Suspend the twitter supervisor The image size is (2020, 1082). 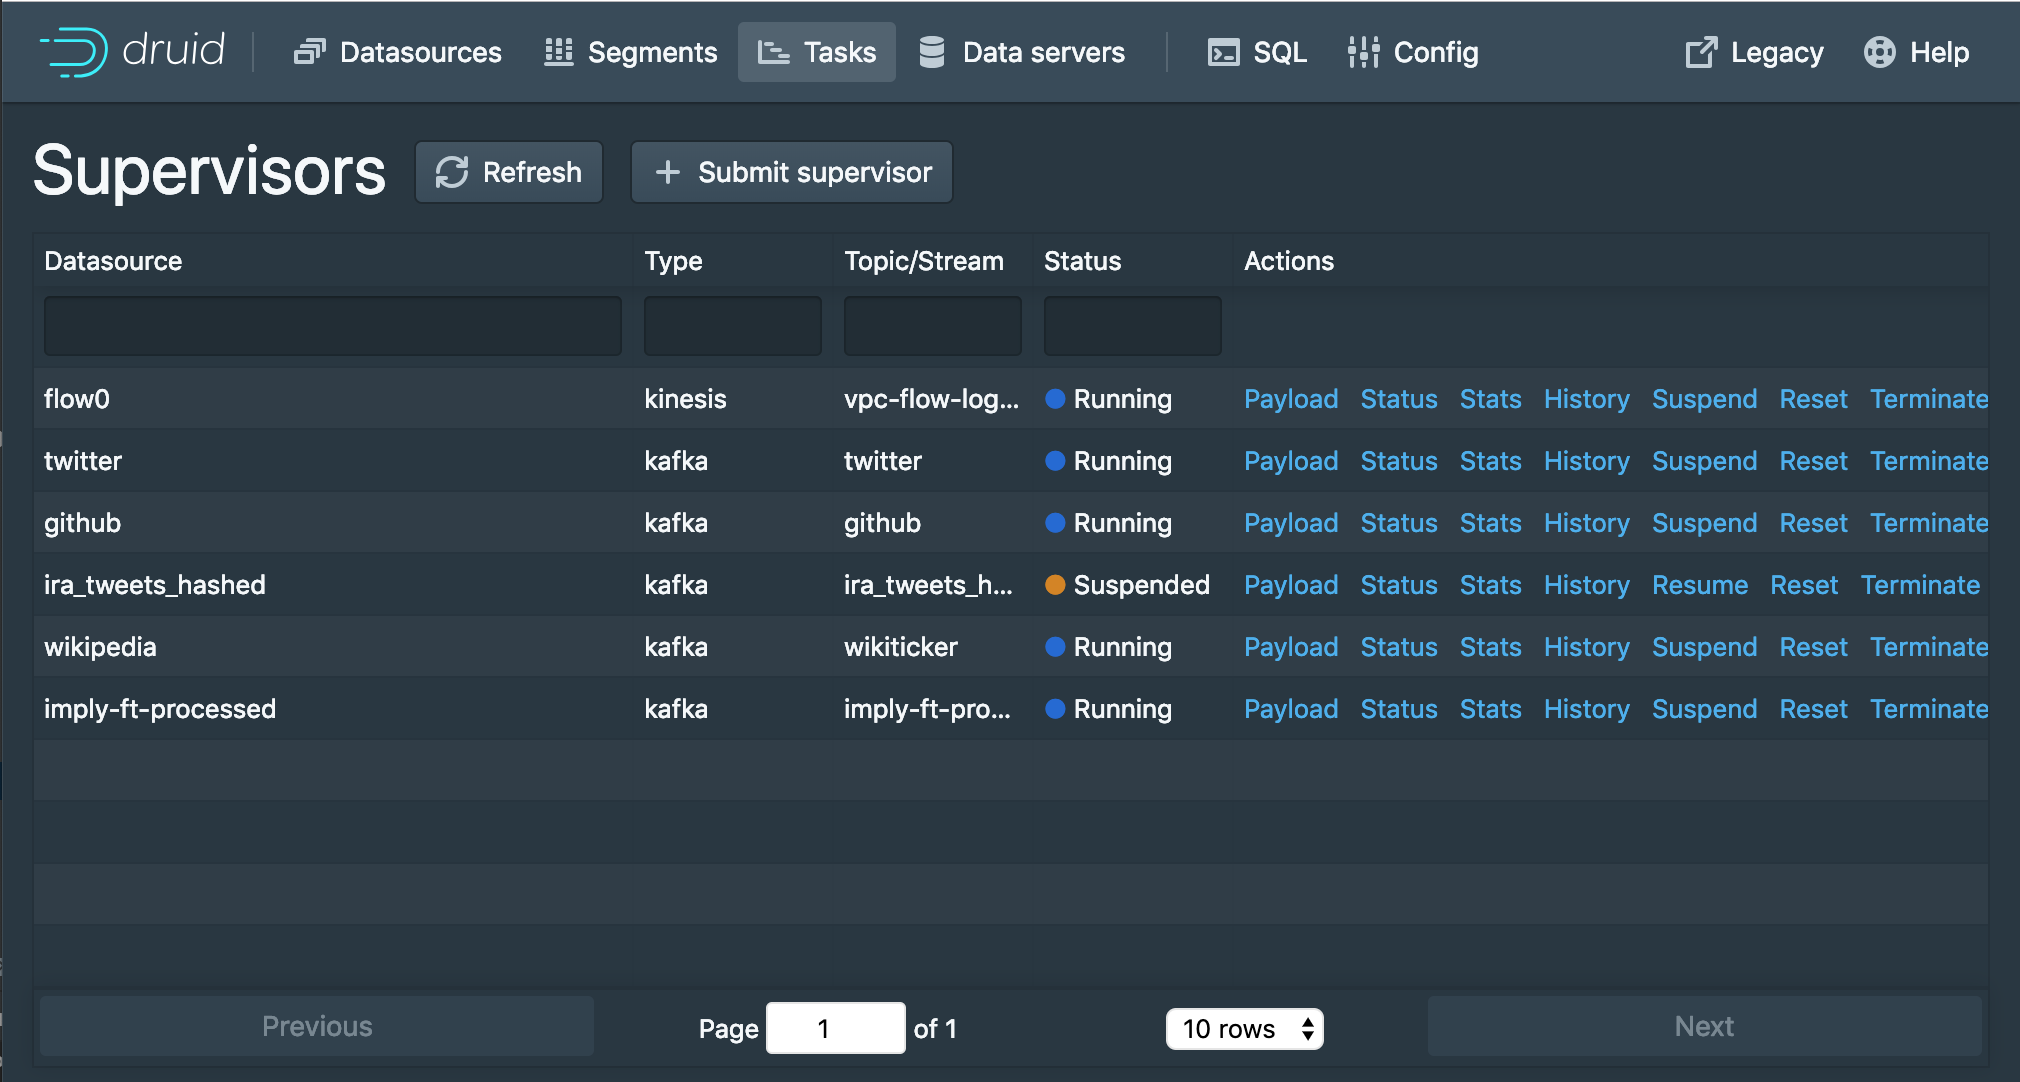click(1704, 461)
